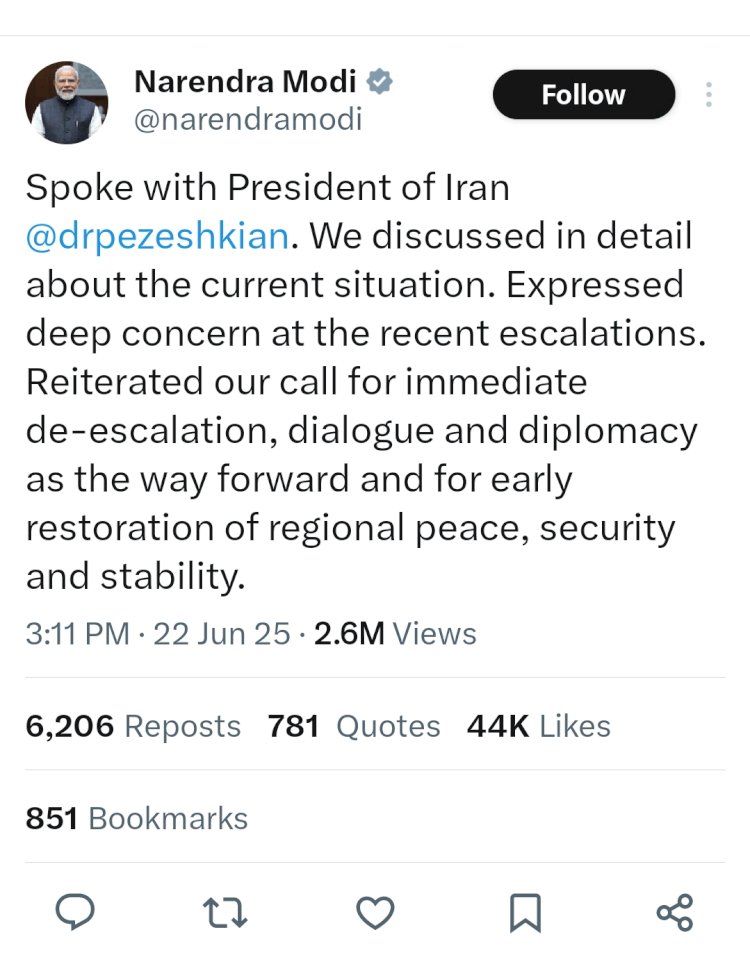
Task: Follow Narendra Modi
Action: (x=584, y=94)
